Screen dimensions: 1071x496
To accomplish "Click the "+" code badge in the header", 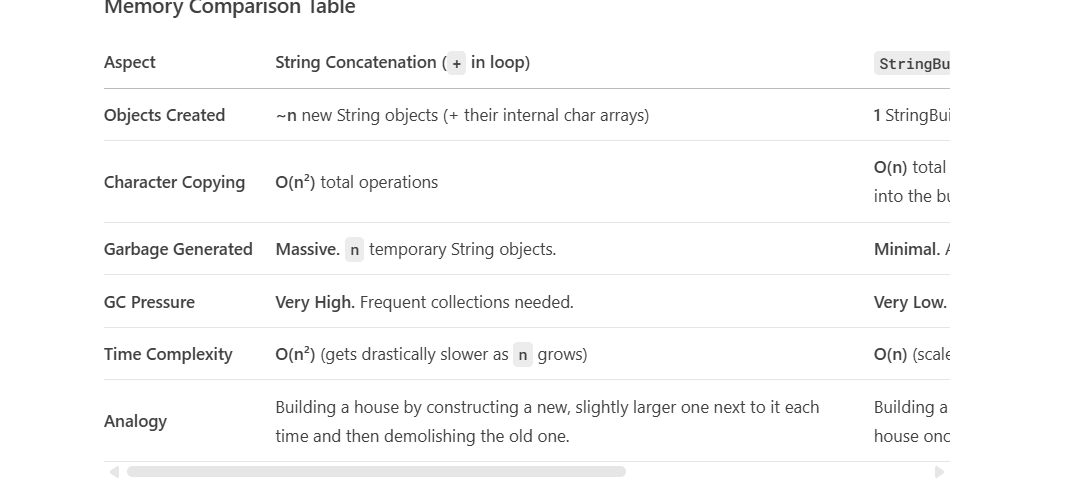I will point(457,63).
